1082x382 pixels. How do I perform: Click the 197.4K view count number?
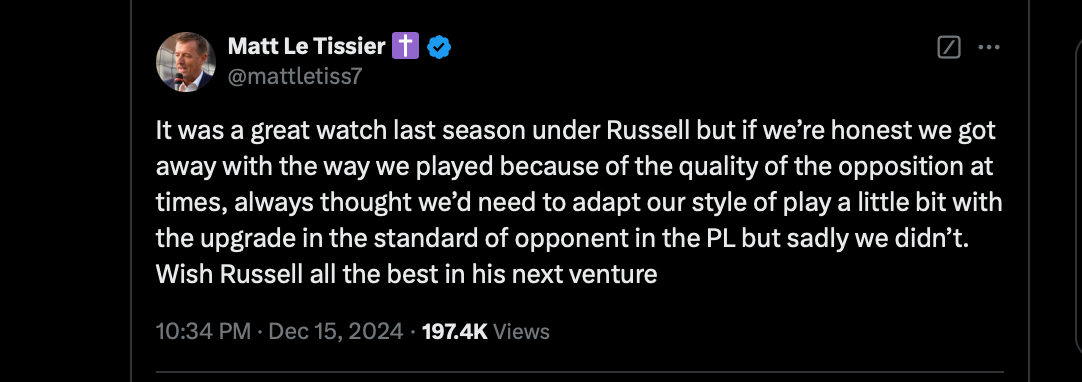point(454,332)
